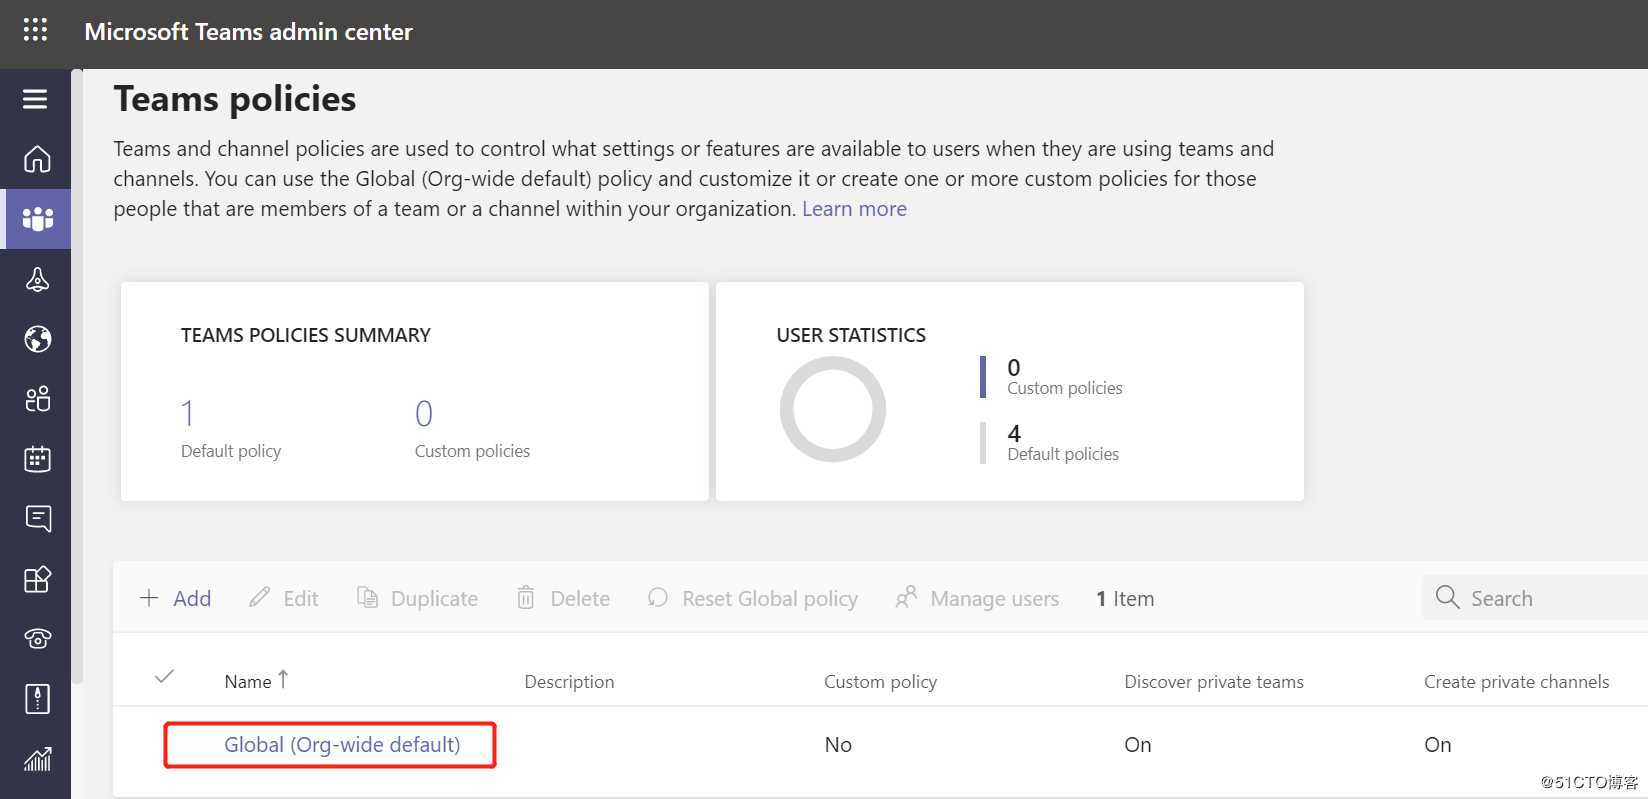
Task: Click the Discover private teams 'On' cell
Action: coord(1138,744)
